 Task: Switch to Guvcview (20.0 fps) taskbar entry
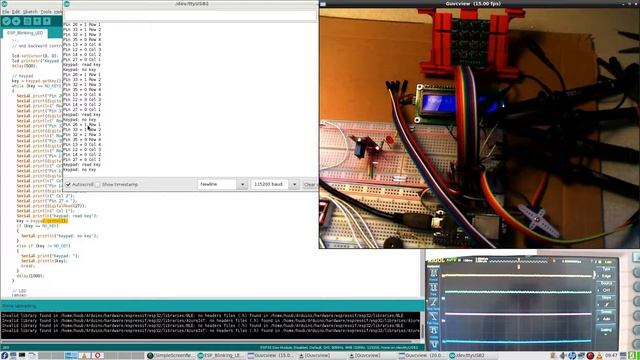[422, 356]
